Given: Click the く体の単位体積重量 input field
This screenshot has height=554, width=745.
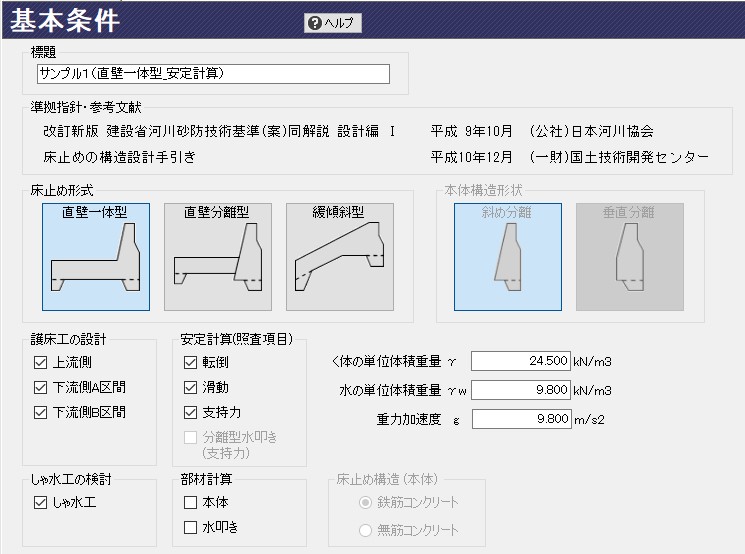Looking at the screenshot, I should pyautogui.click(x=520, y=361).
